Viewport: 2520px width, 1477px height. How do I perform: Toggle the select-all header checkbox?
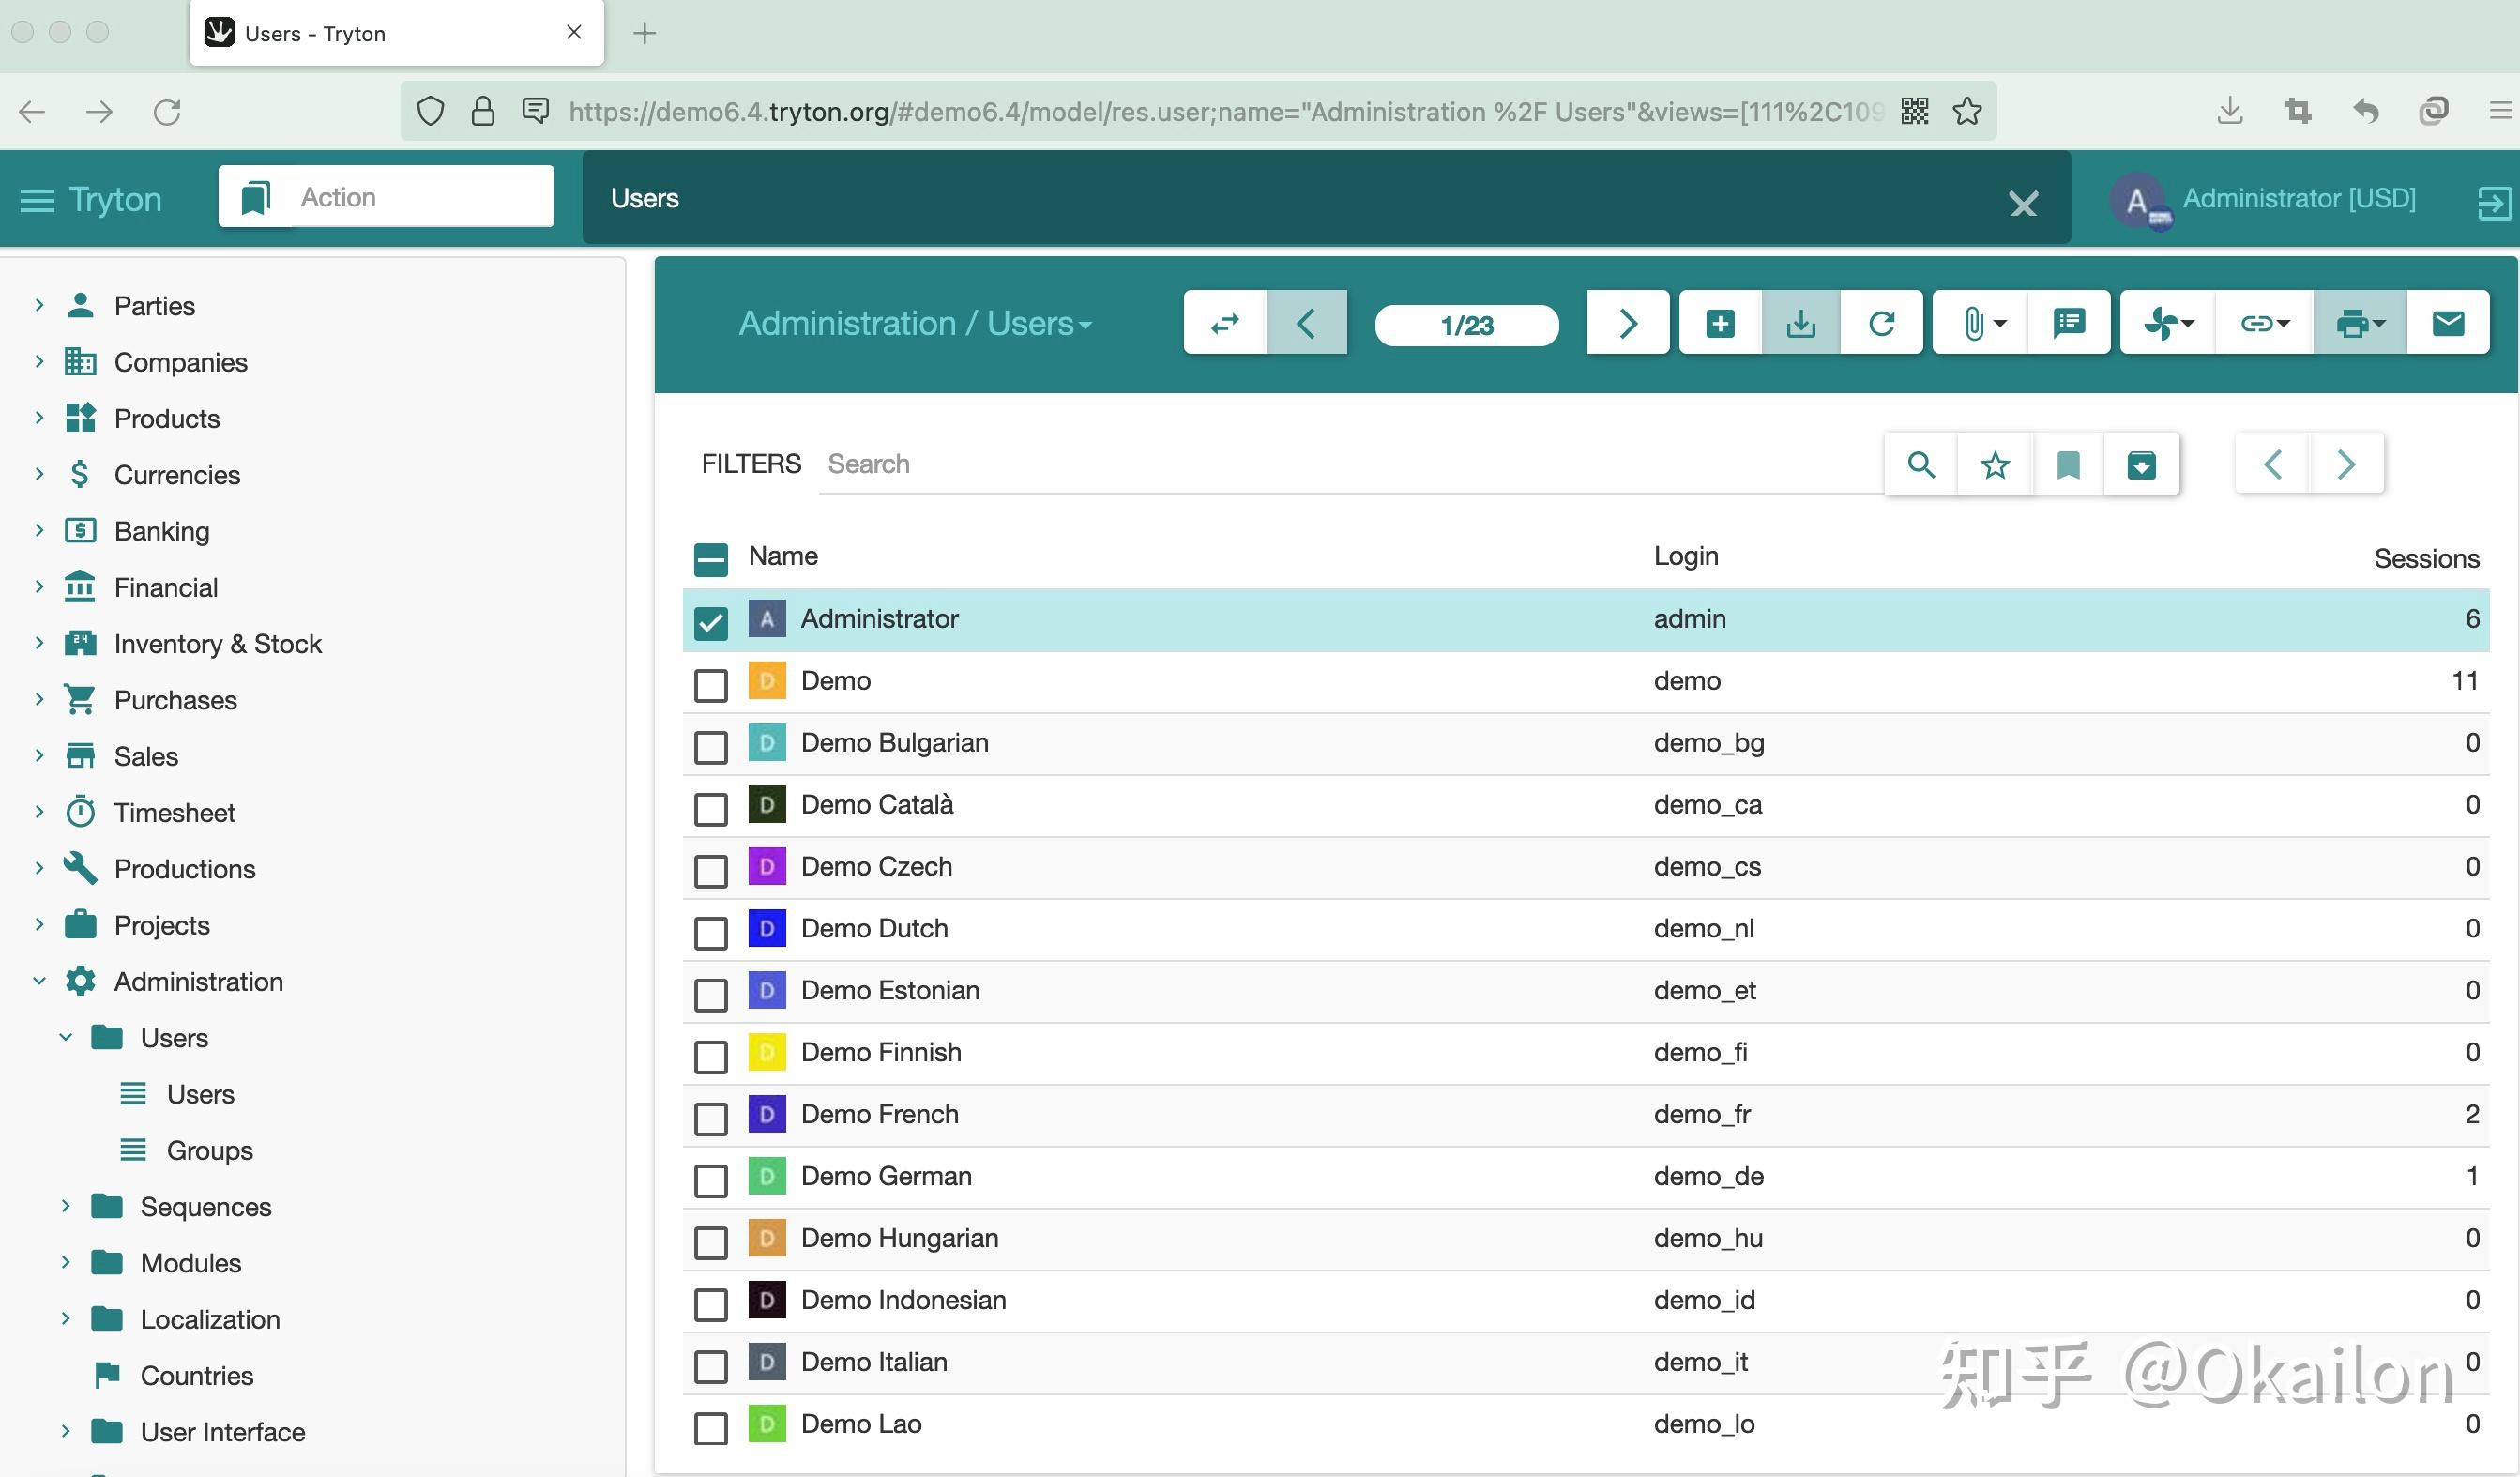(x=711, y=559)
